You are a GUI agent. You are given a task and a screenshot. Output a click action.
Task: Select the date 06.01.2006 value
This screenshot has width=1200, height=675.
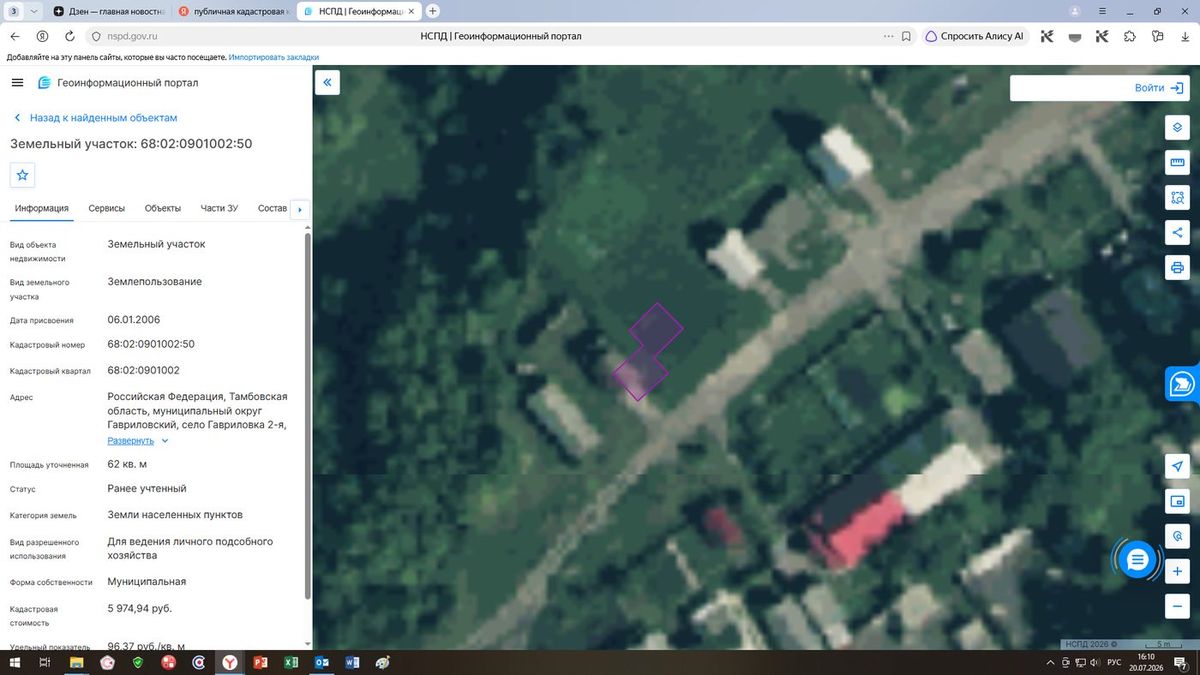[134, 320]
